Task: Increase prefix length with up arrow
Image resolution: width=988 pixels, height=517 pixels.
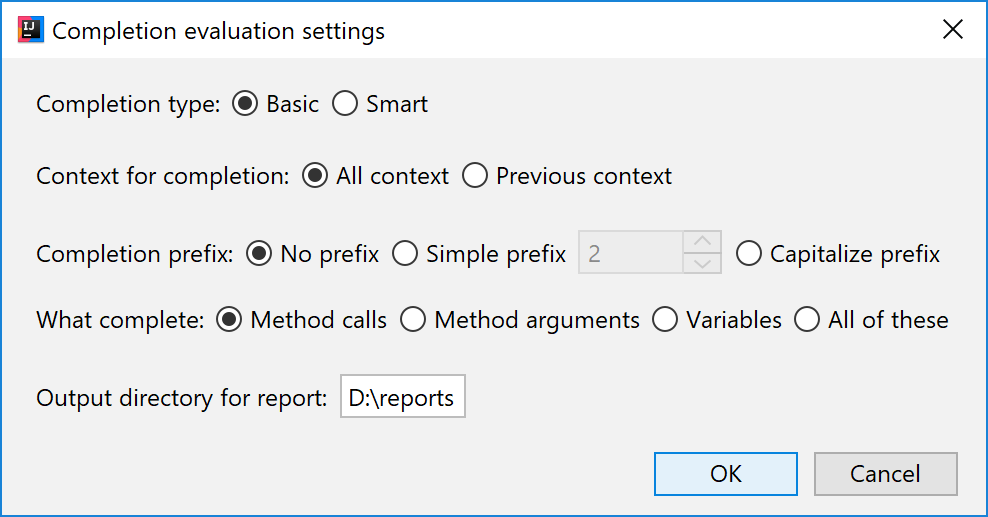Action: point(702,242)
